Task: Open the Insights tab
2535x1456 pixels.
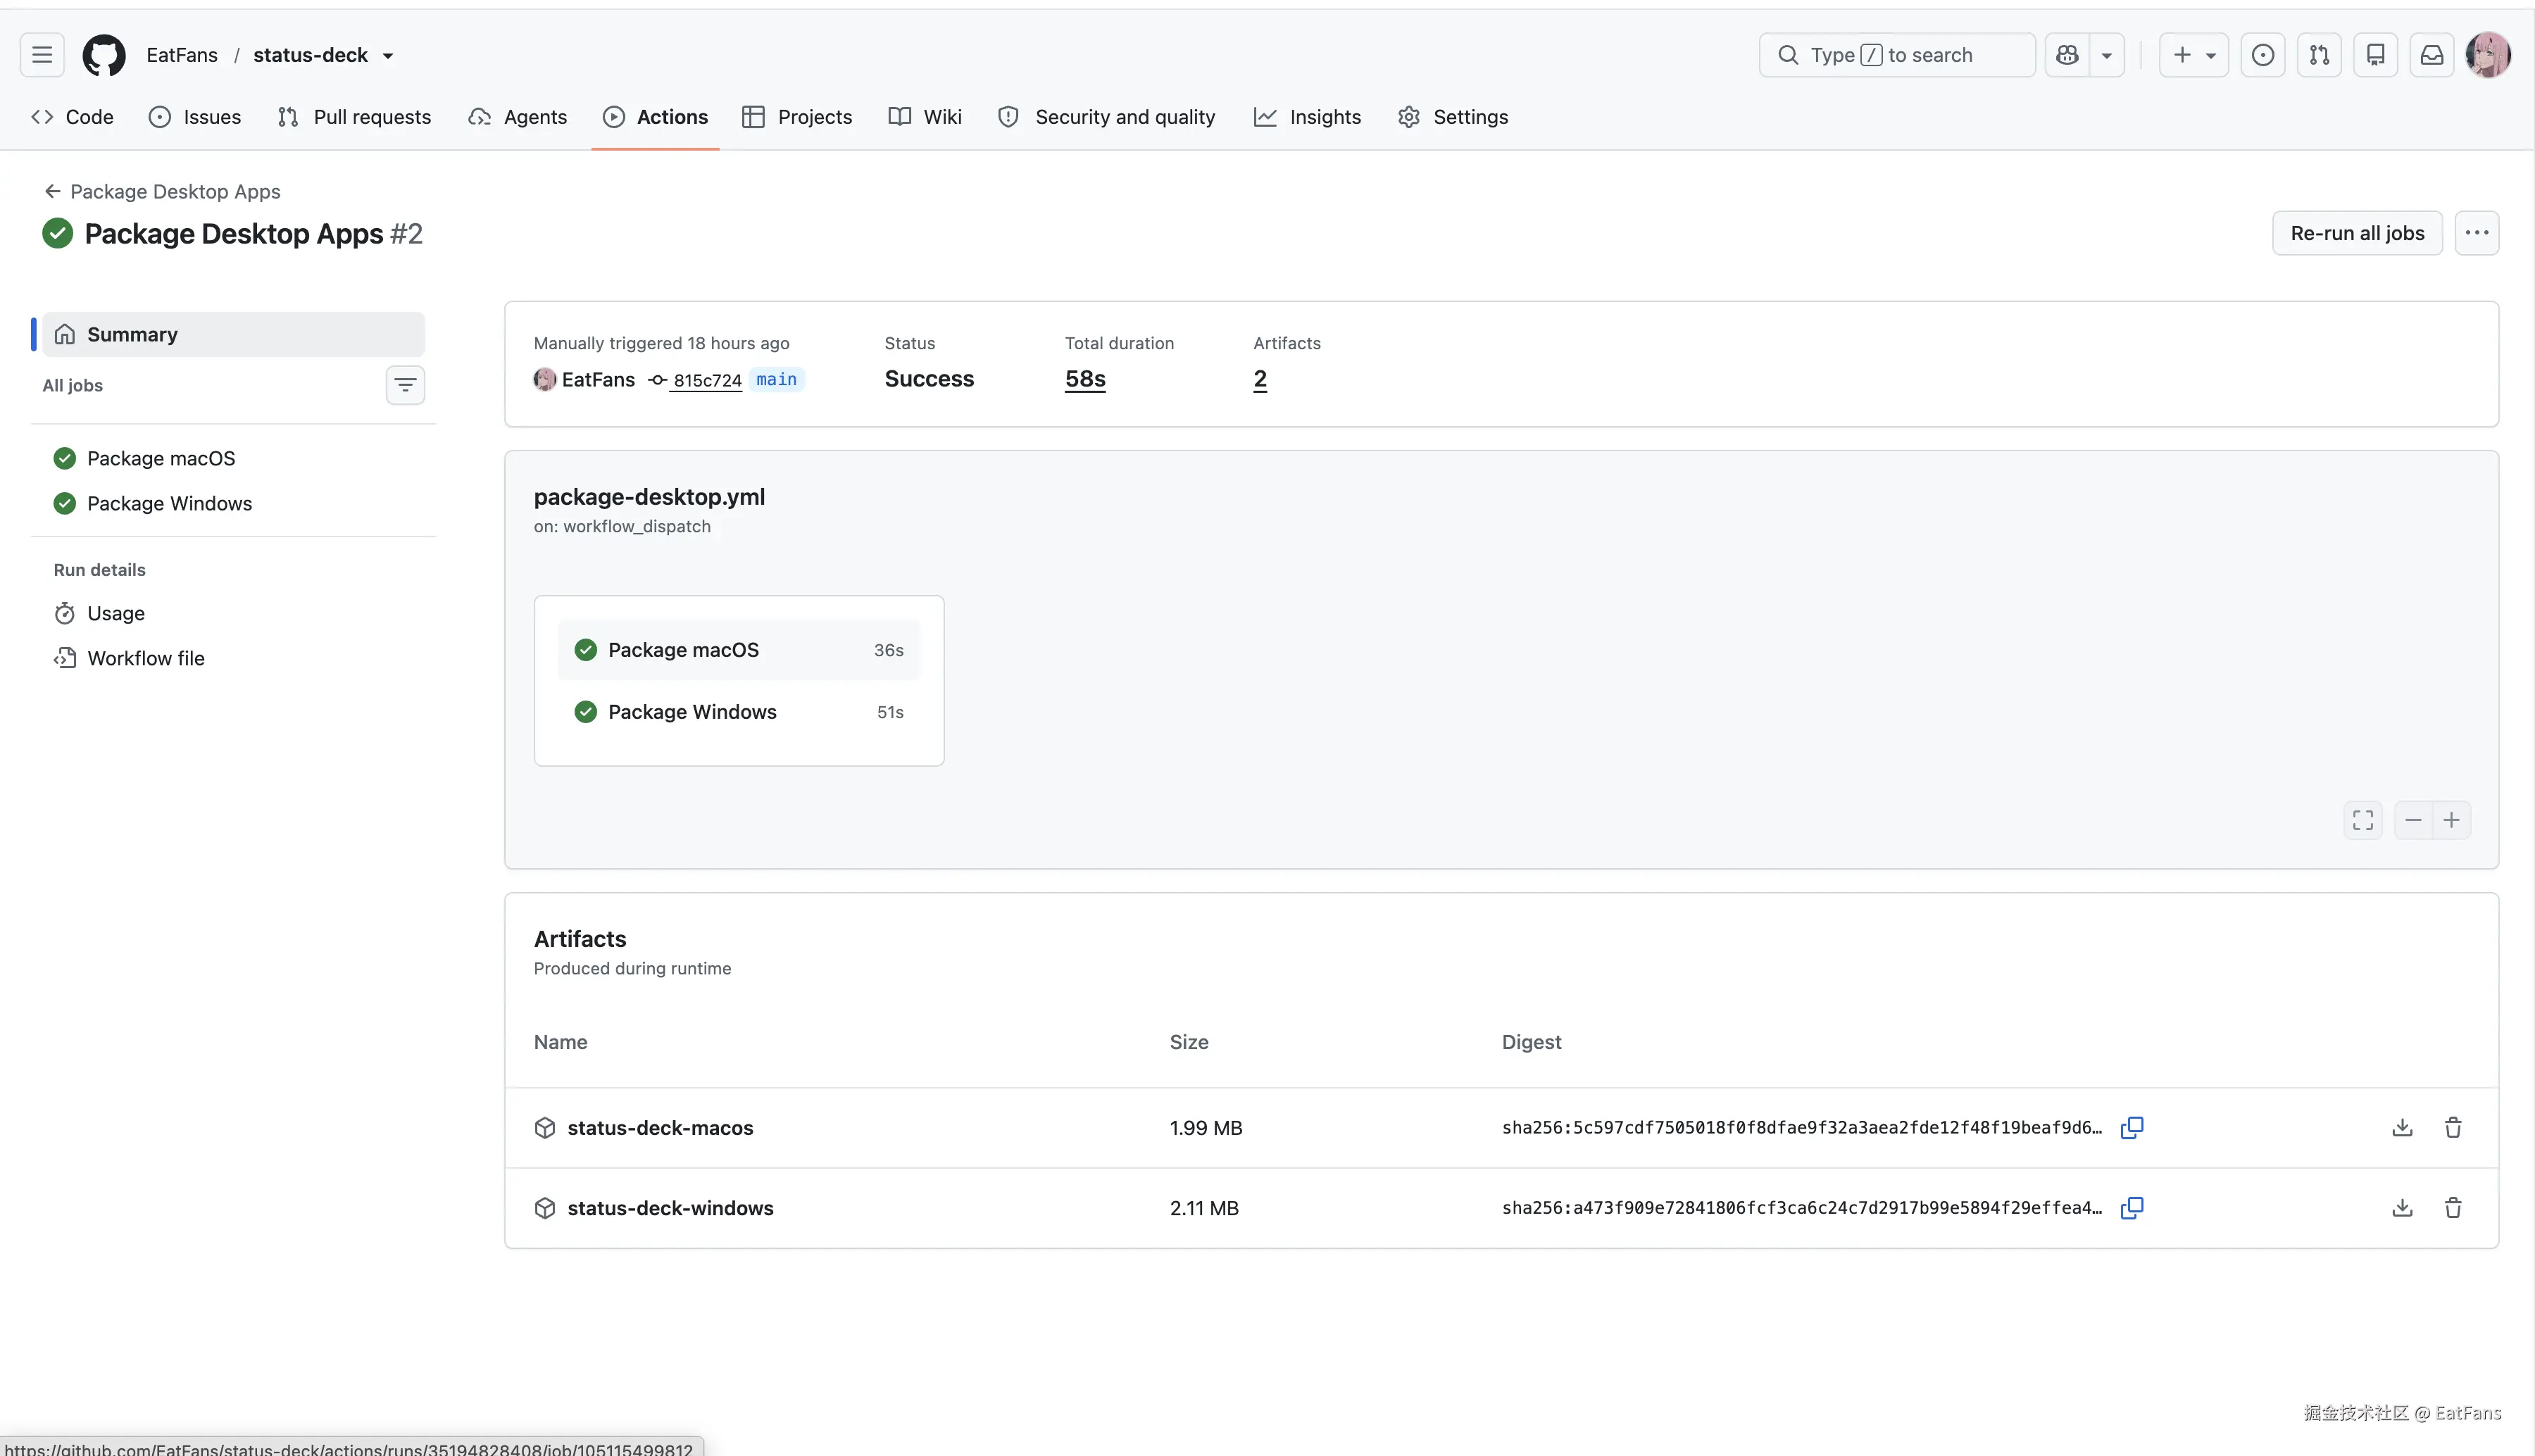Action: pyautogui.click(x=1308, y=117)
